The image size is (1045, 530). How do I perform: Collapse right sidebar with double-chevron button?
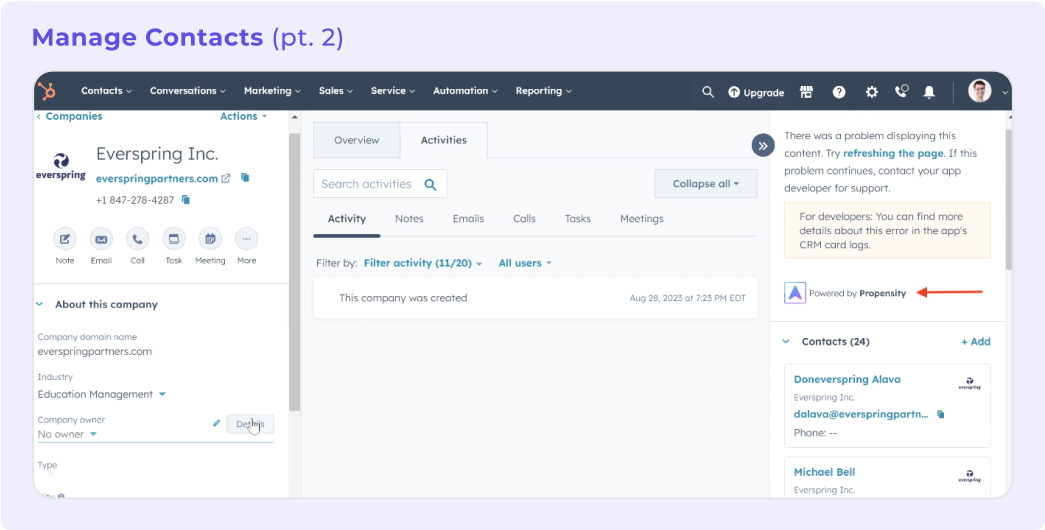coord(763,145)
